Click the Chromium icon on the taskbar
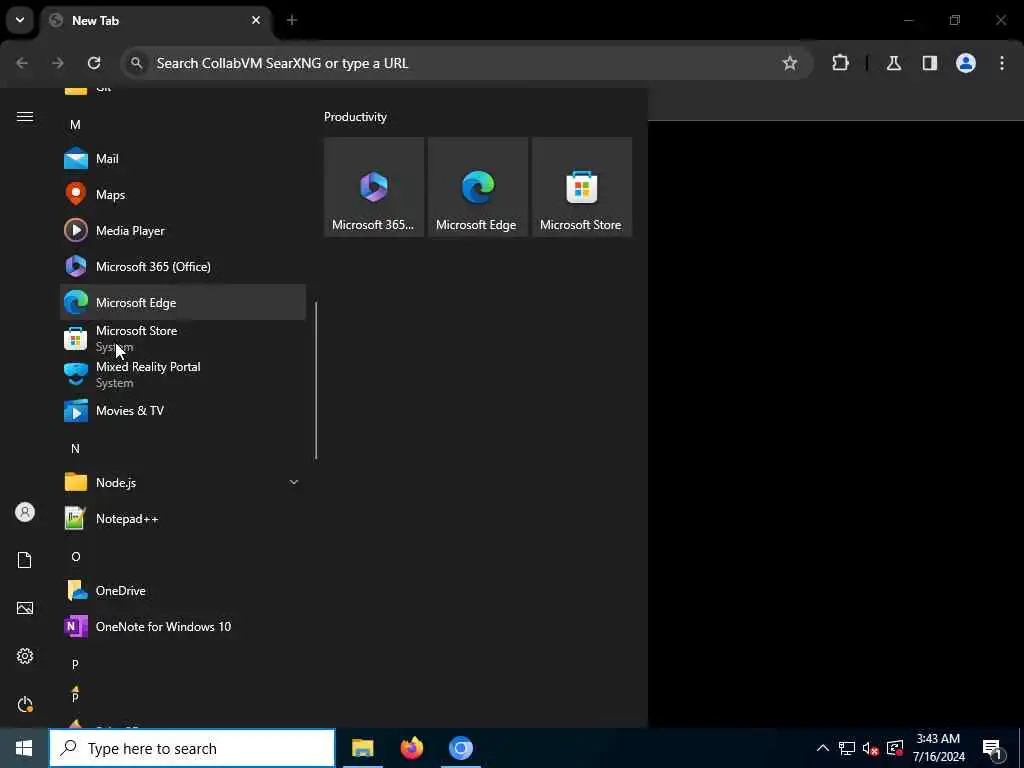The height and width of the screenshot is (768, 1024). [x=460, y=748]
